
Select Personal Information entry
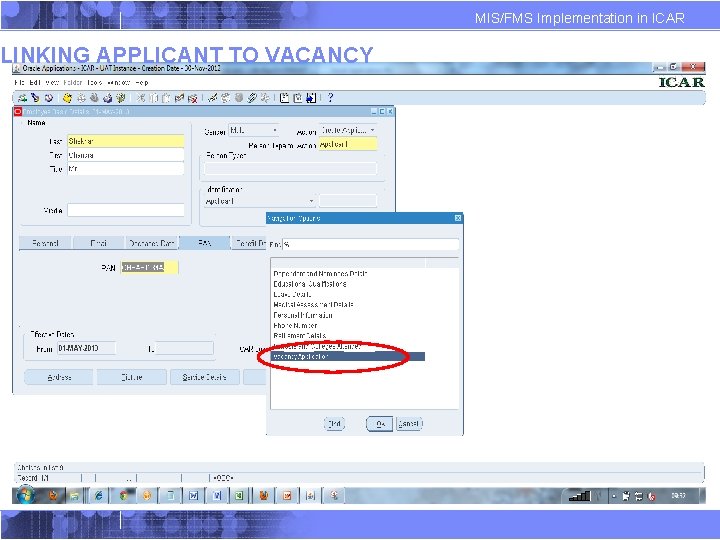coord(303,315)
